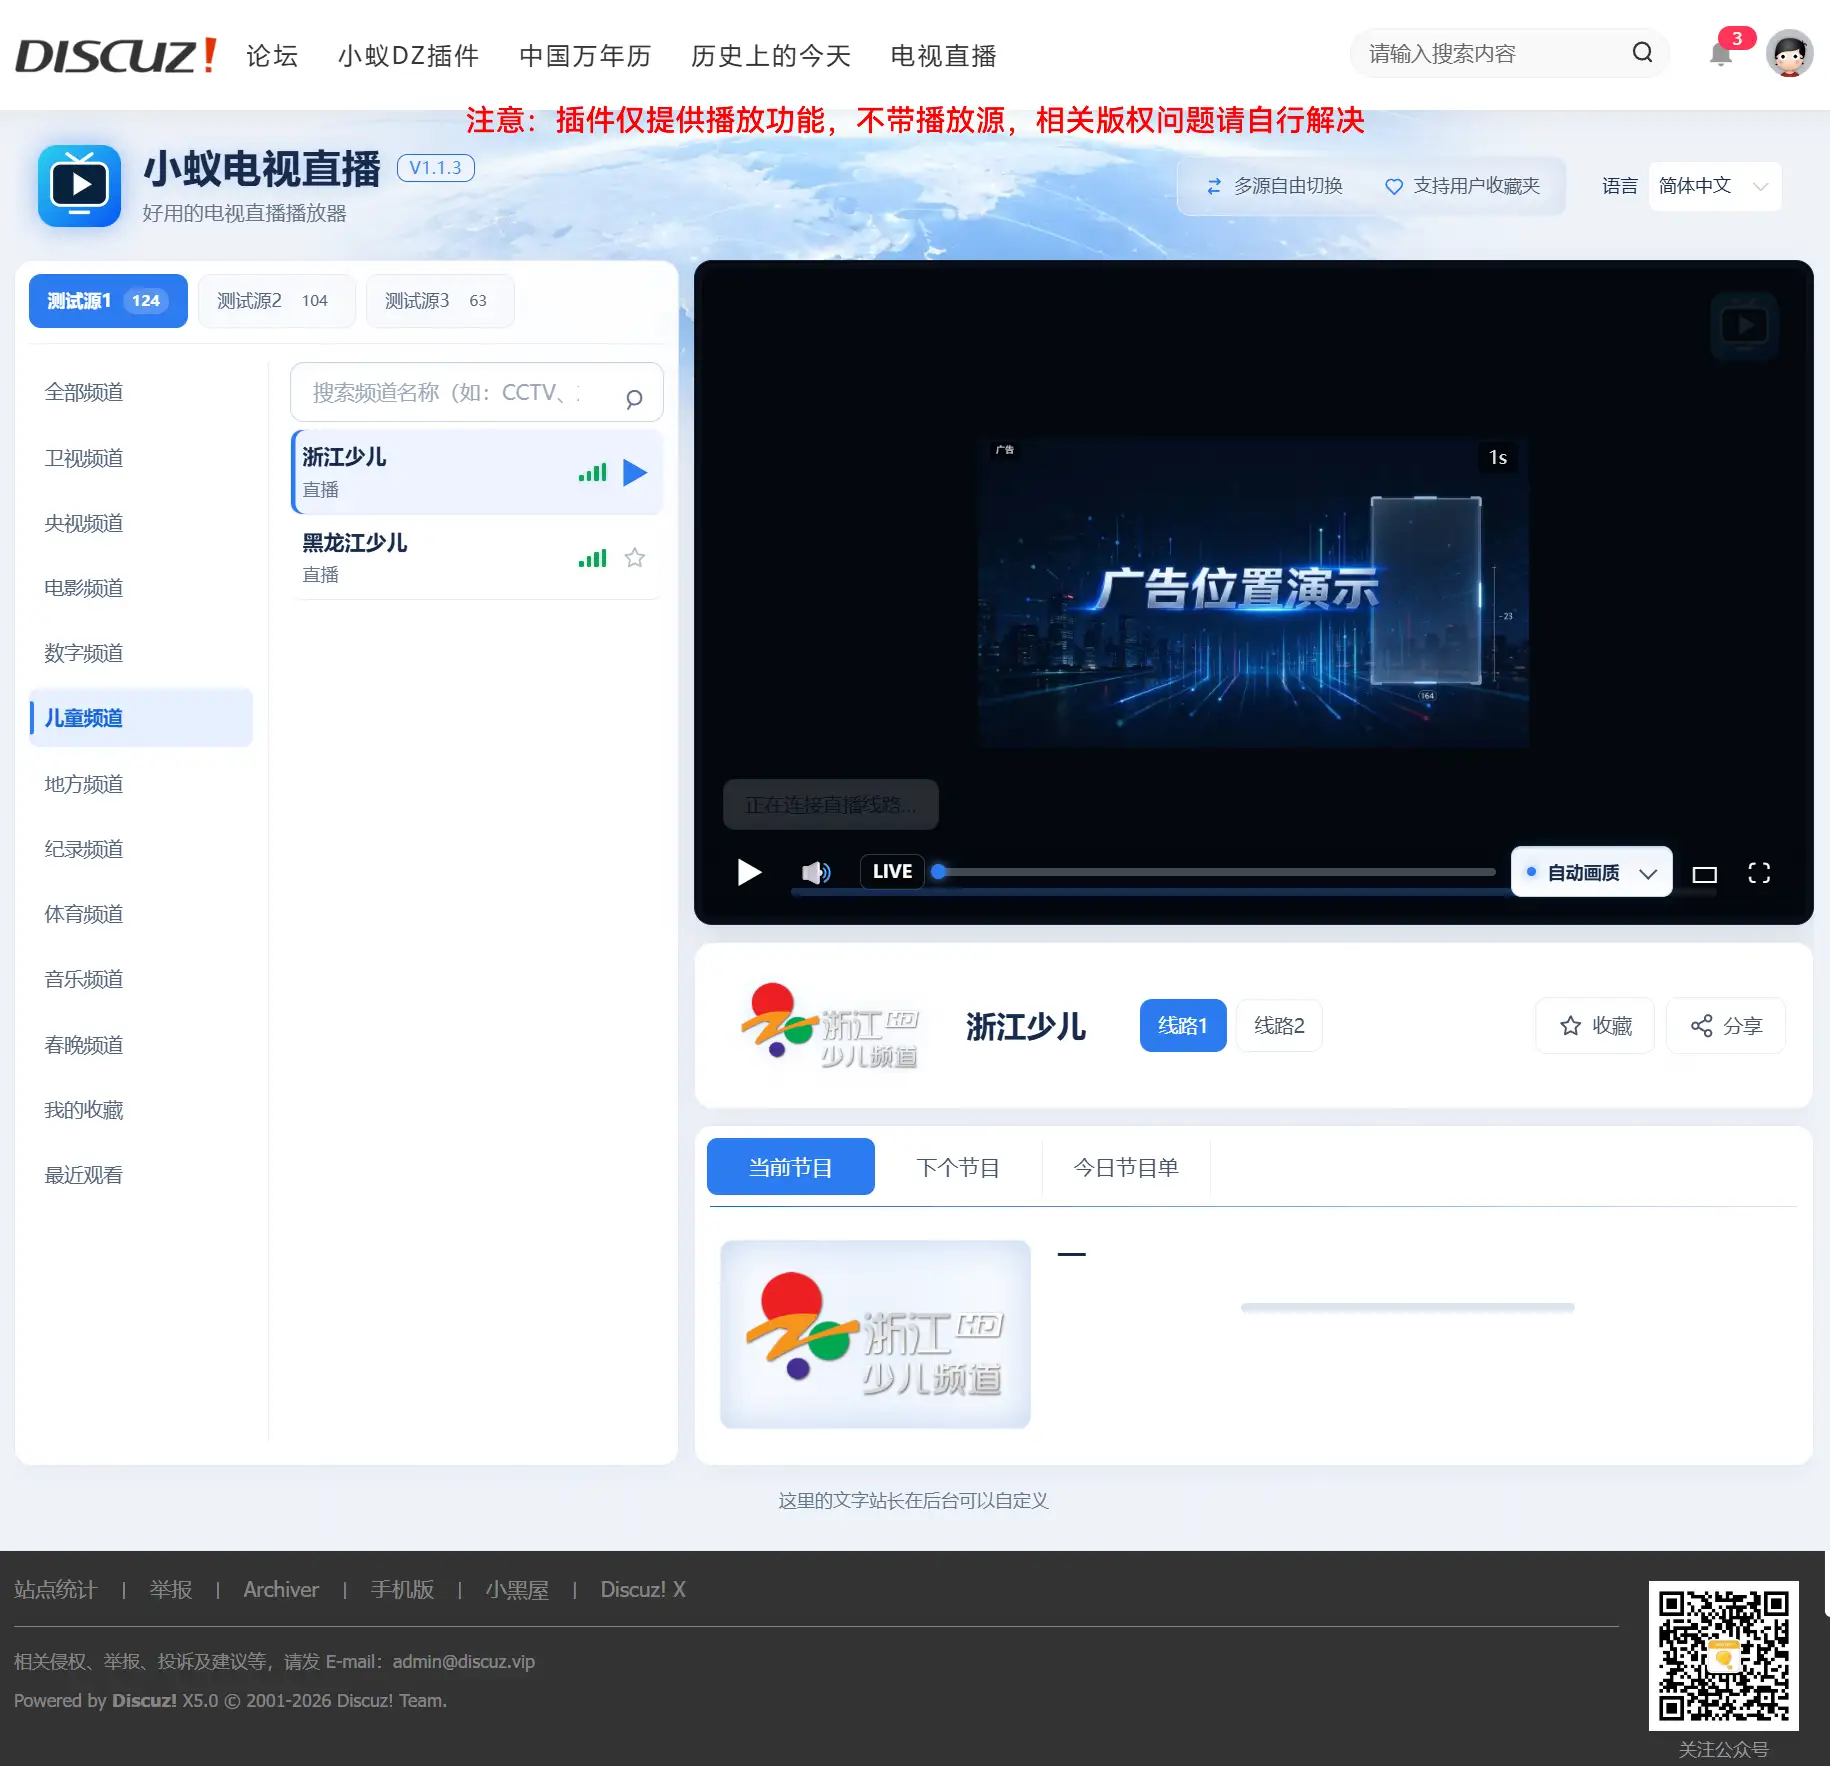Open the user avatar menu
Image resolution: width=1830 pixels, height=1766 pixels.
pos(1789,54)
